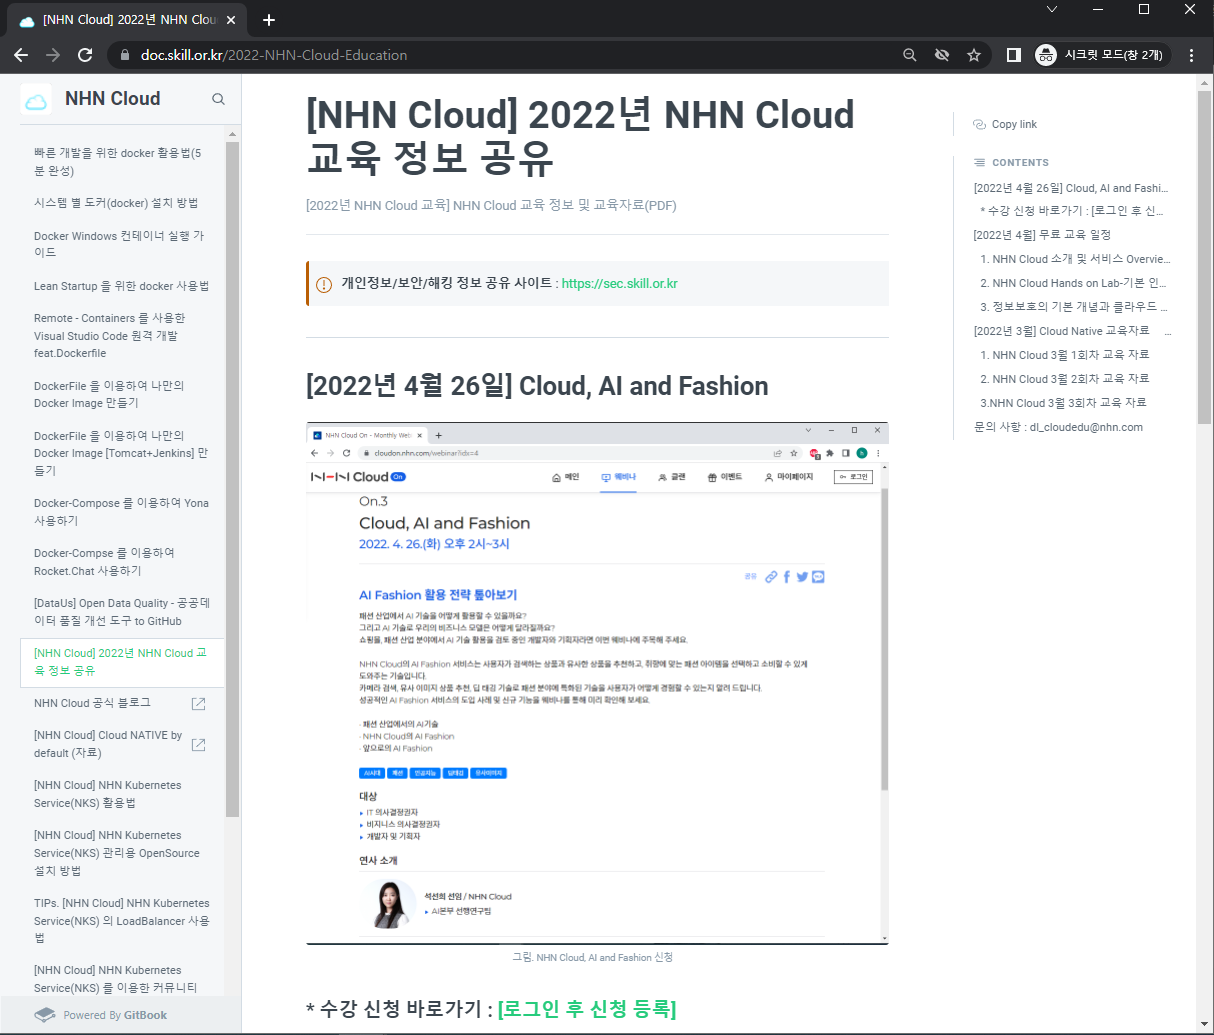This screenshot has width=1214, height=1035.
Task: Click the Copy link button
Action: [1005, 124]
